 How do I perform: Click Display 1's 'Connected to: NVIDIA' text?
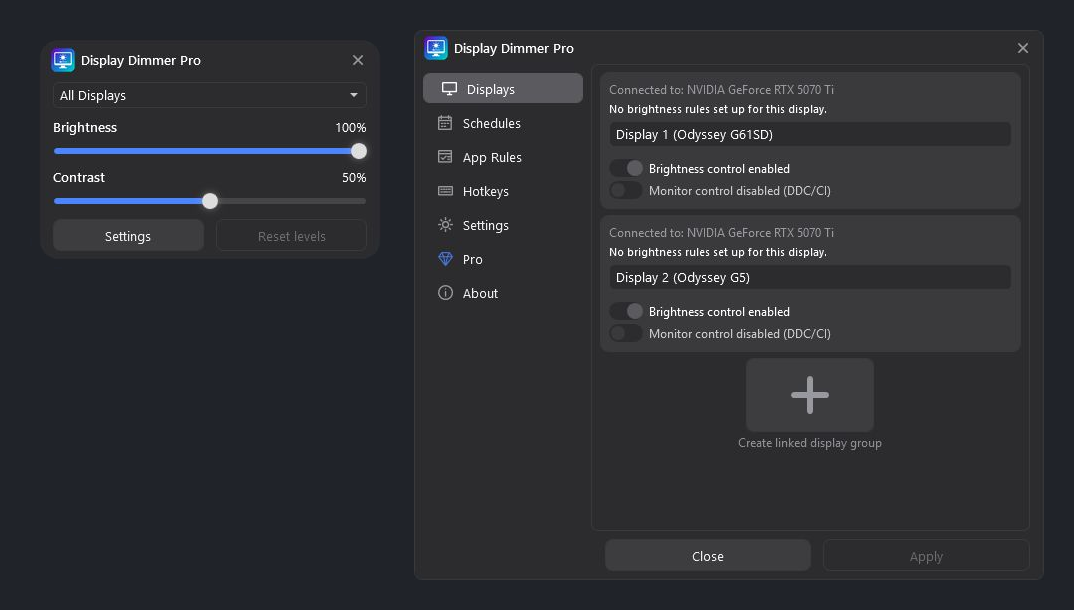coord(721,90)
